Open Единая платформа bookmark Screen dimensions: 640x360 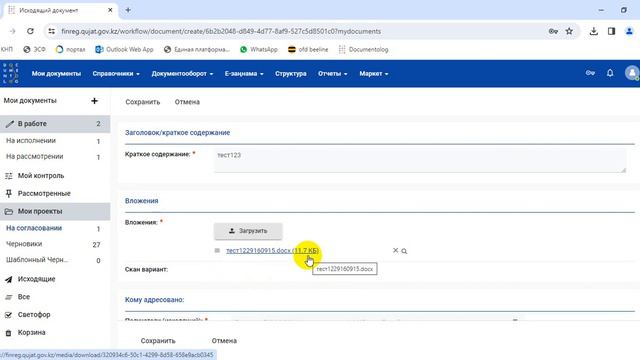[197, 49]
